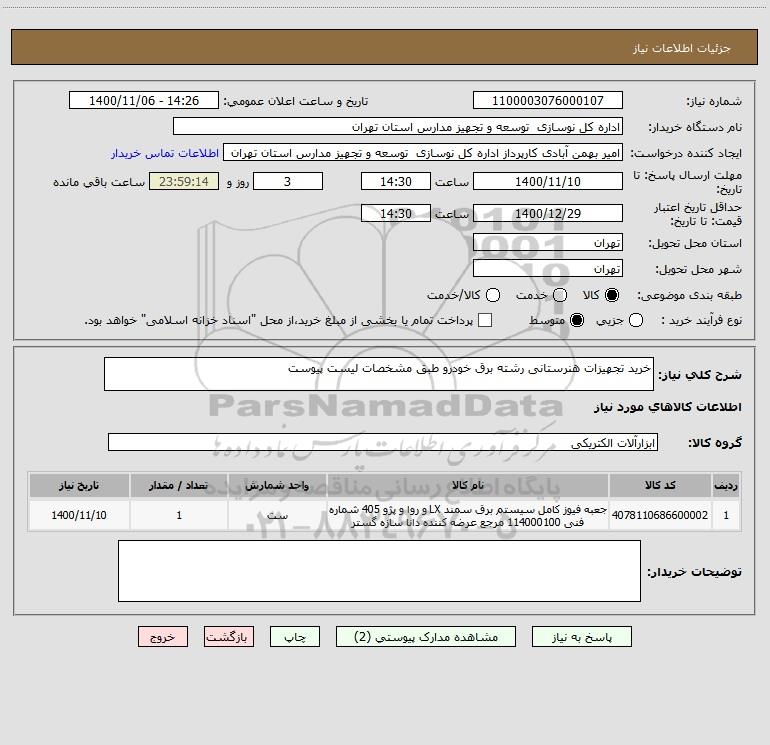Select the خدمت radio button
Viewport: 770px width, 745px height.
(x=560, y=295)
